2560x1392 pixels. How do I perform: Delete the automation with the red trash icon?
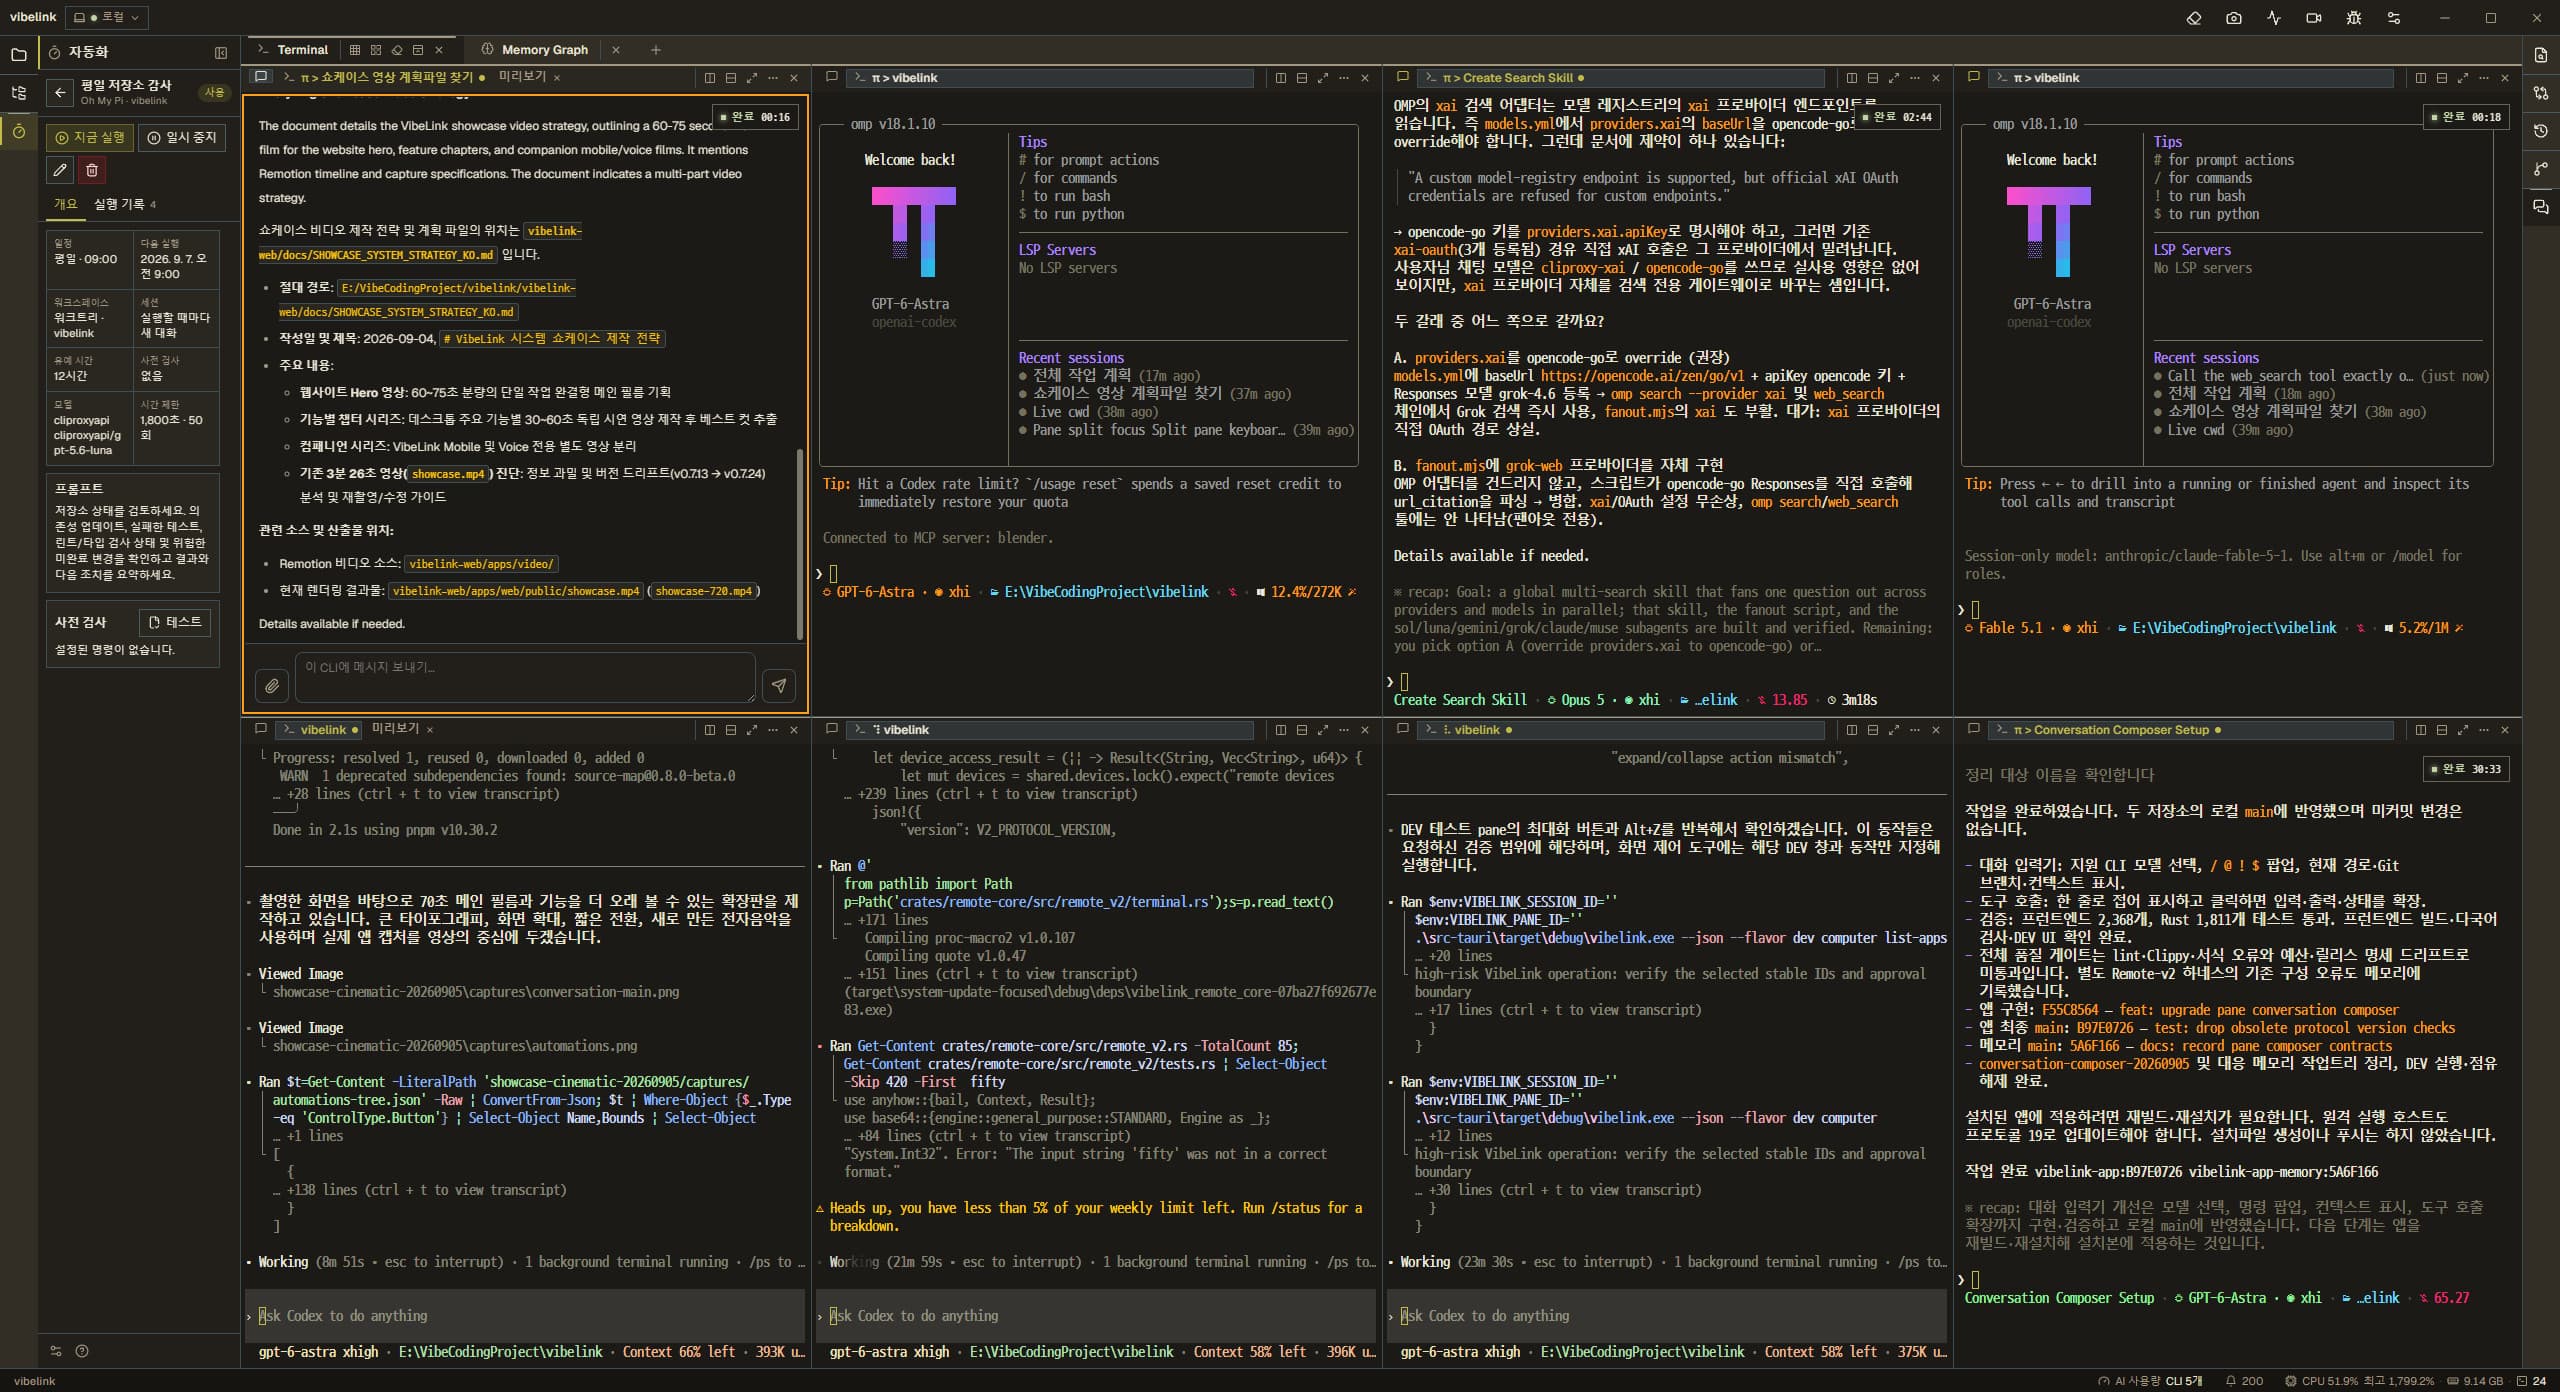pyautogui.click(x=92, y=170)
